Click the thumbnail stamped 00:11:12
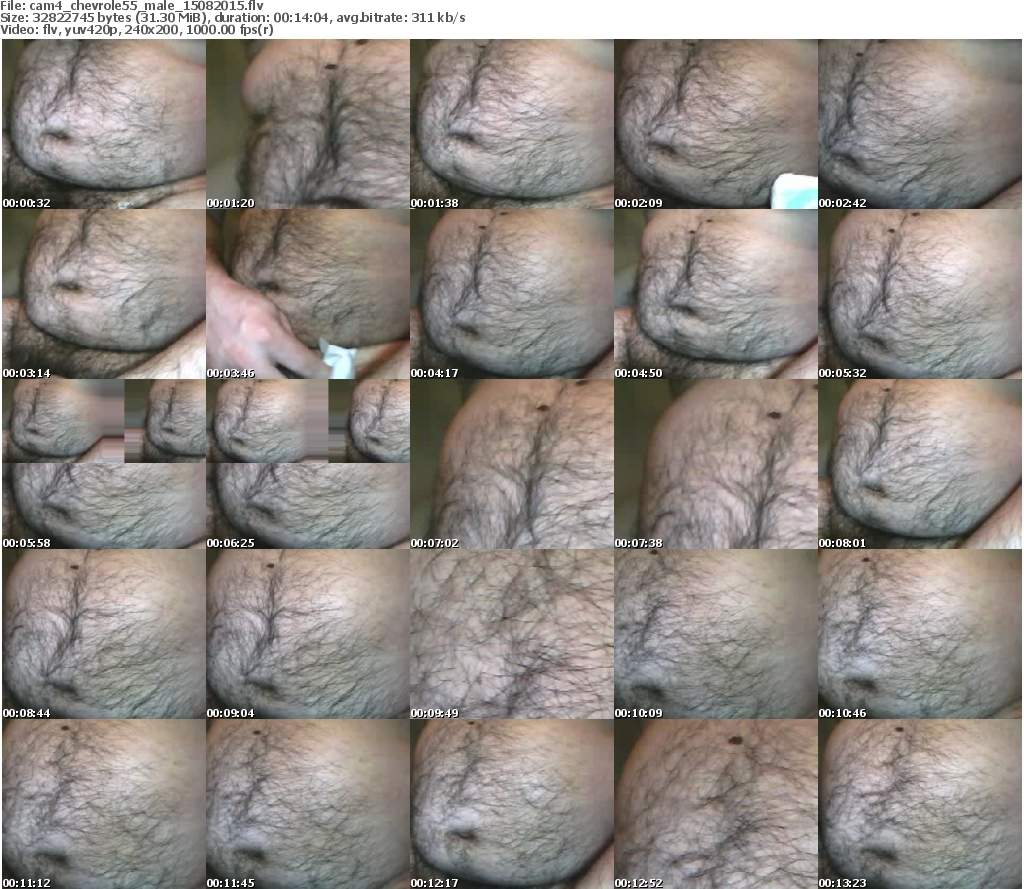 (x=104, y=804)
